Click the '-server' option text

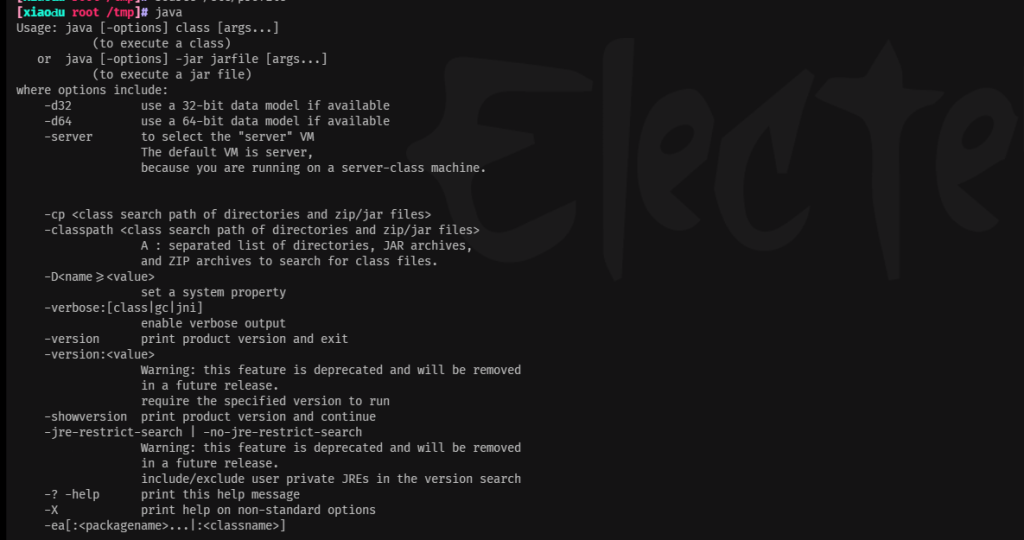[69, 137]
